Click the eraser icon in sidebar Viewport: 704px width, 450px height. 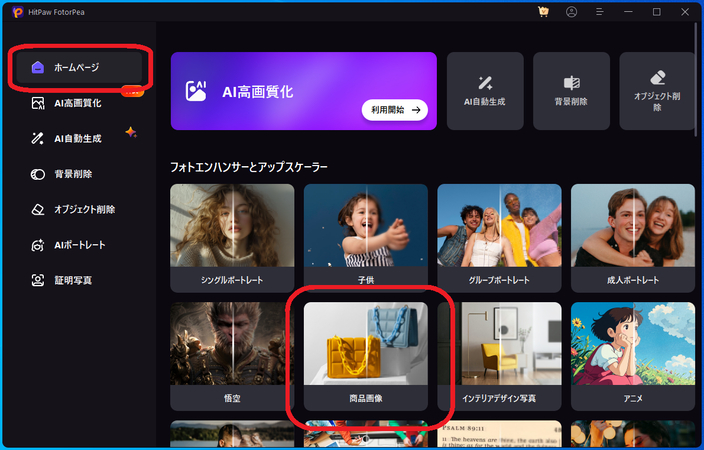point(38,209)
